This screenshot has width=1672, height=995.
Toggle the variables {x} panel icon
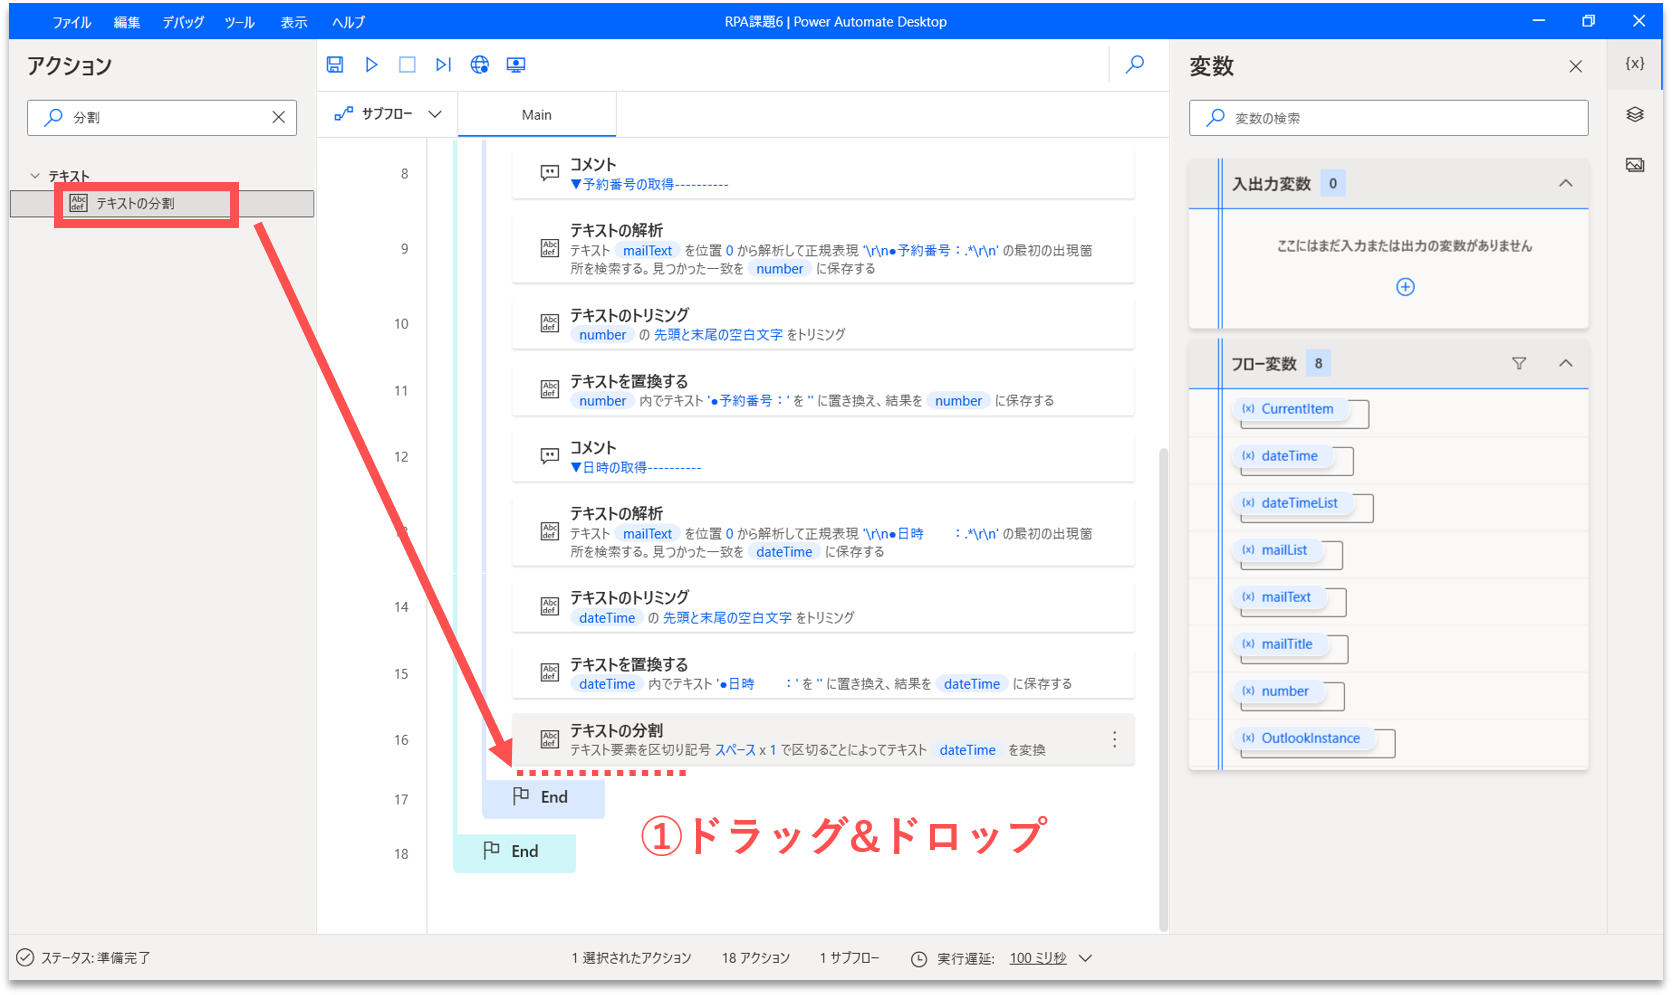pos(1635,63)
